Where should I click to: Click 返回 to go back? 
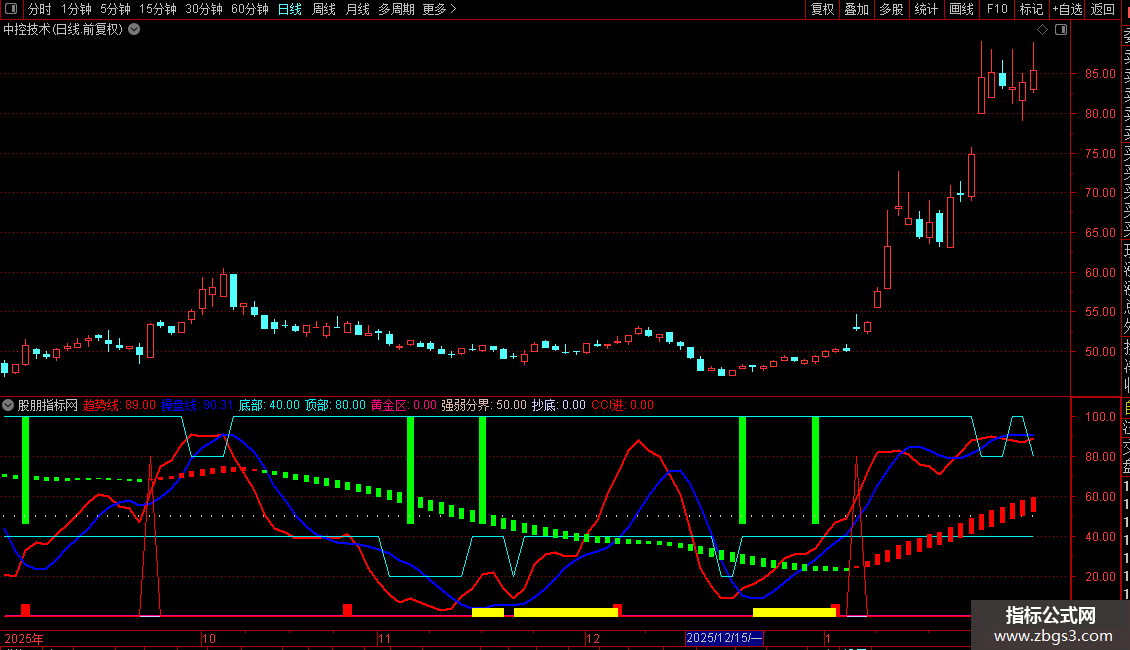[1103, 9]
